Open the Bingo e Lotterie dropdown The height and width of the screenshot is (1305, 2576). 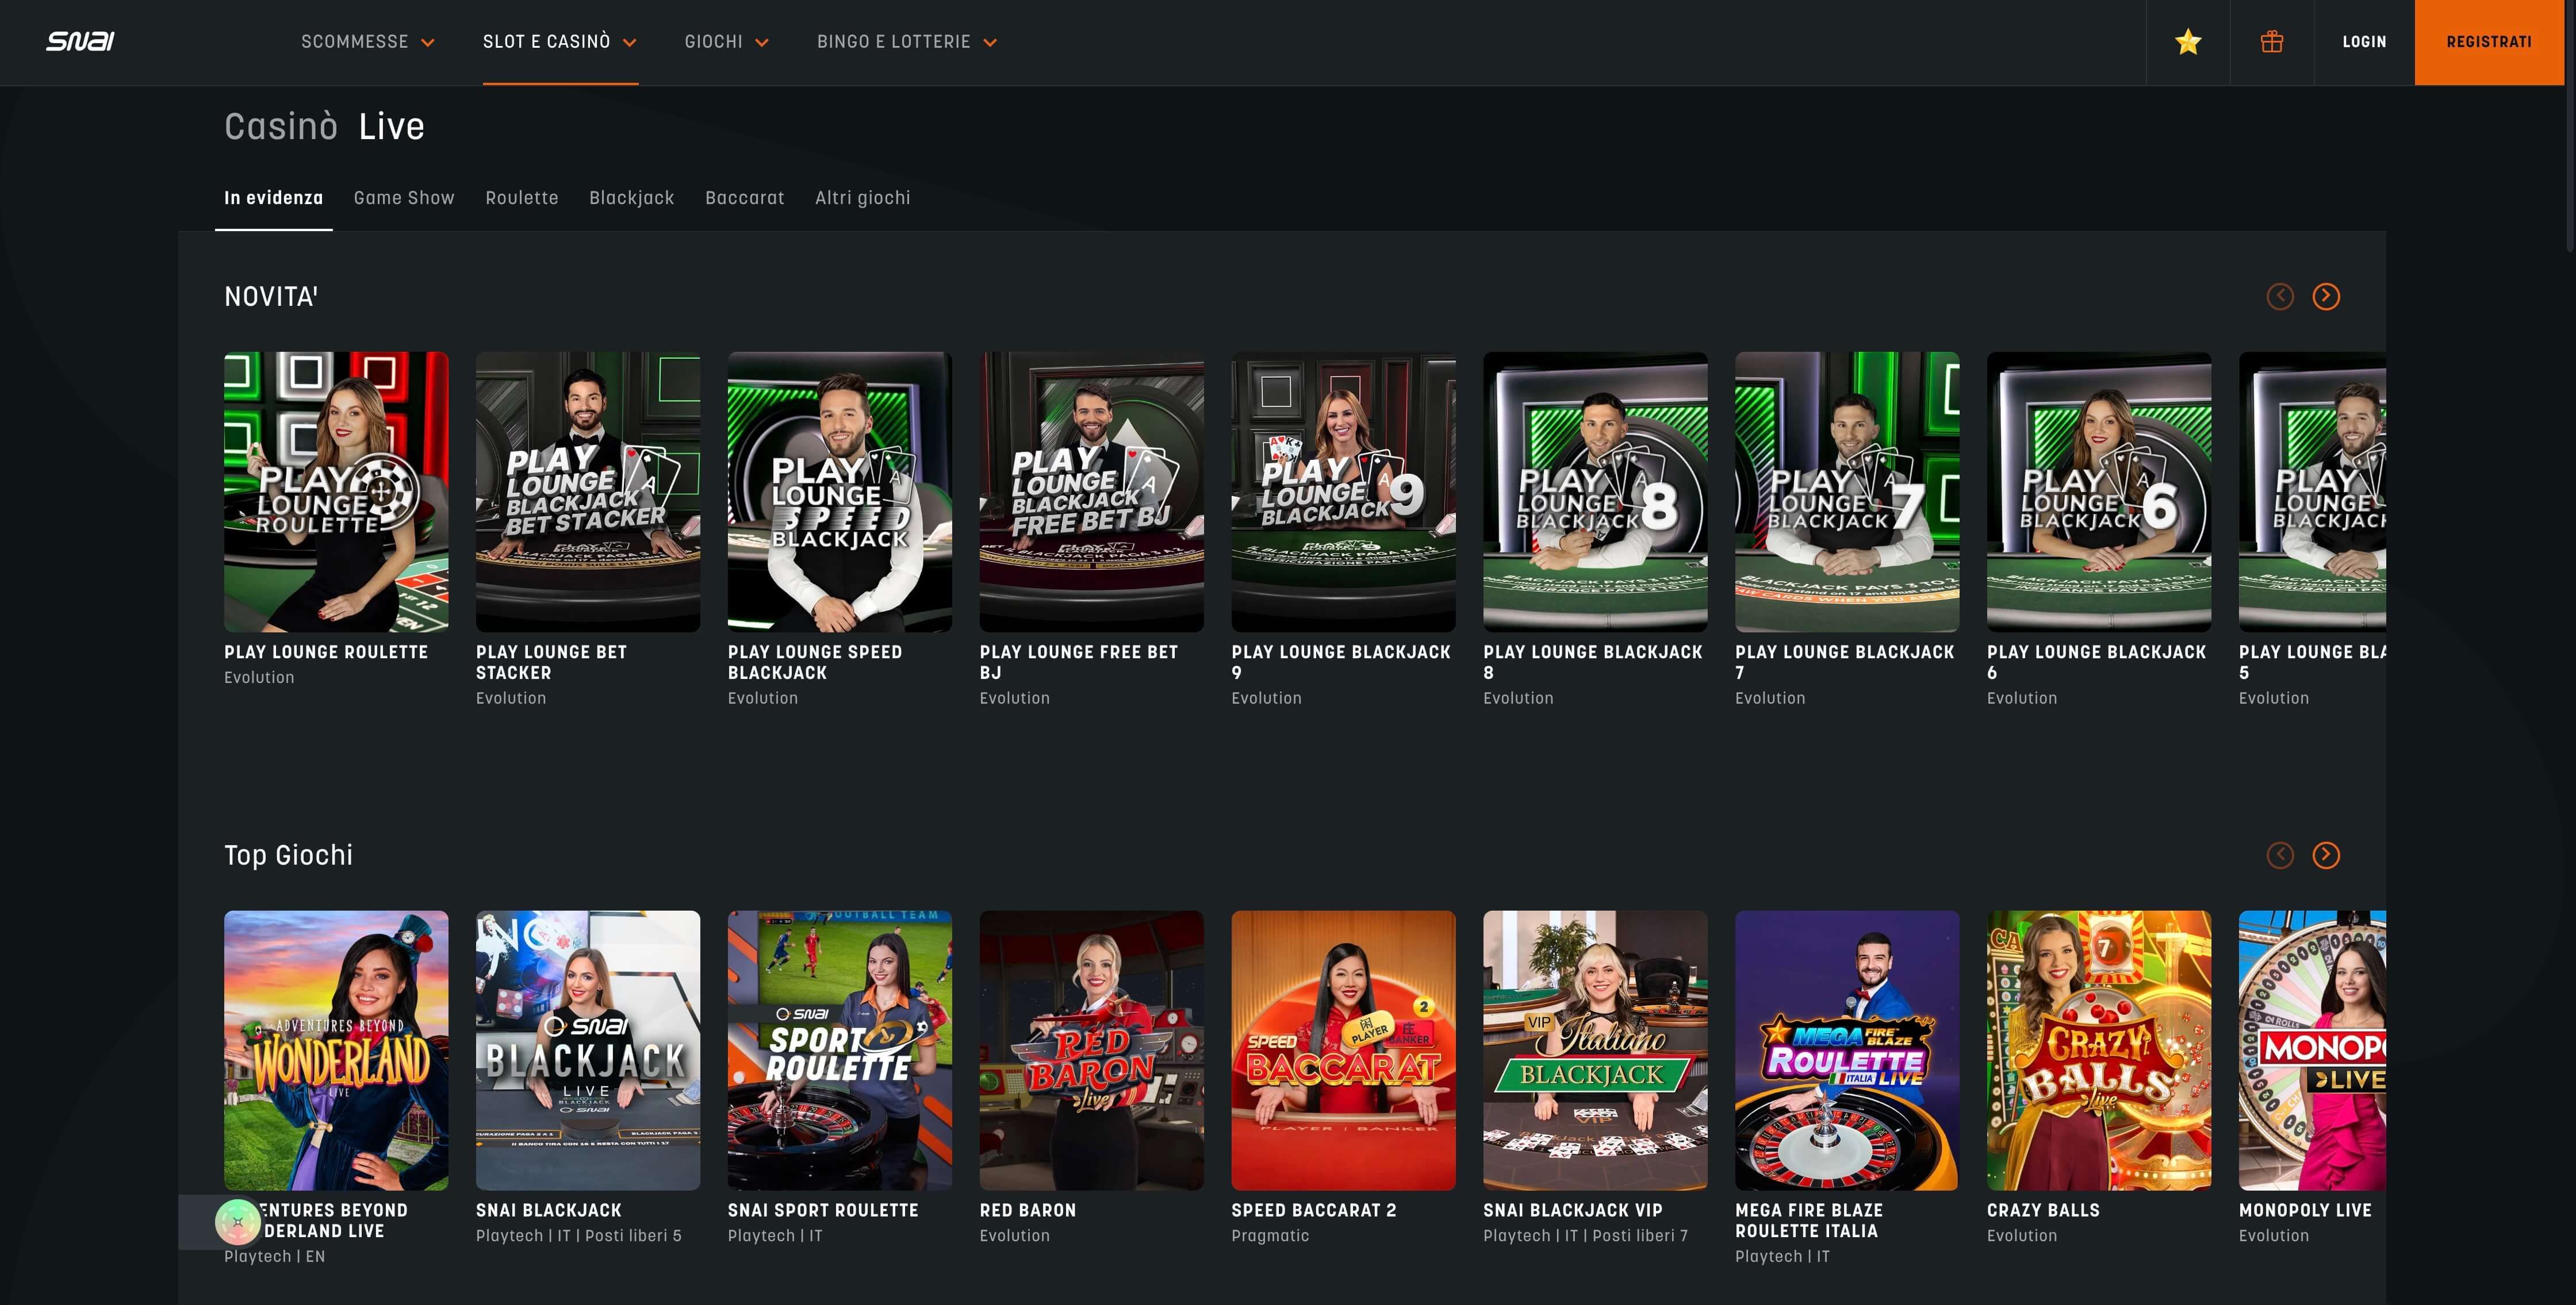tap(906, 42)
